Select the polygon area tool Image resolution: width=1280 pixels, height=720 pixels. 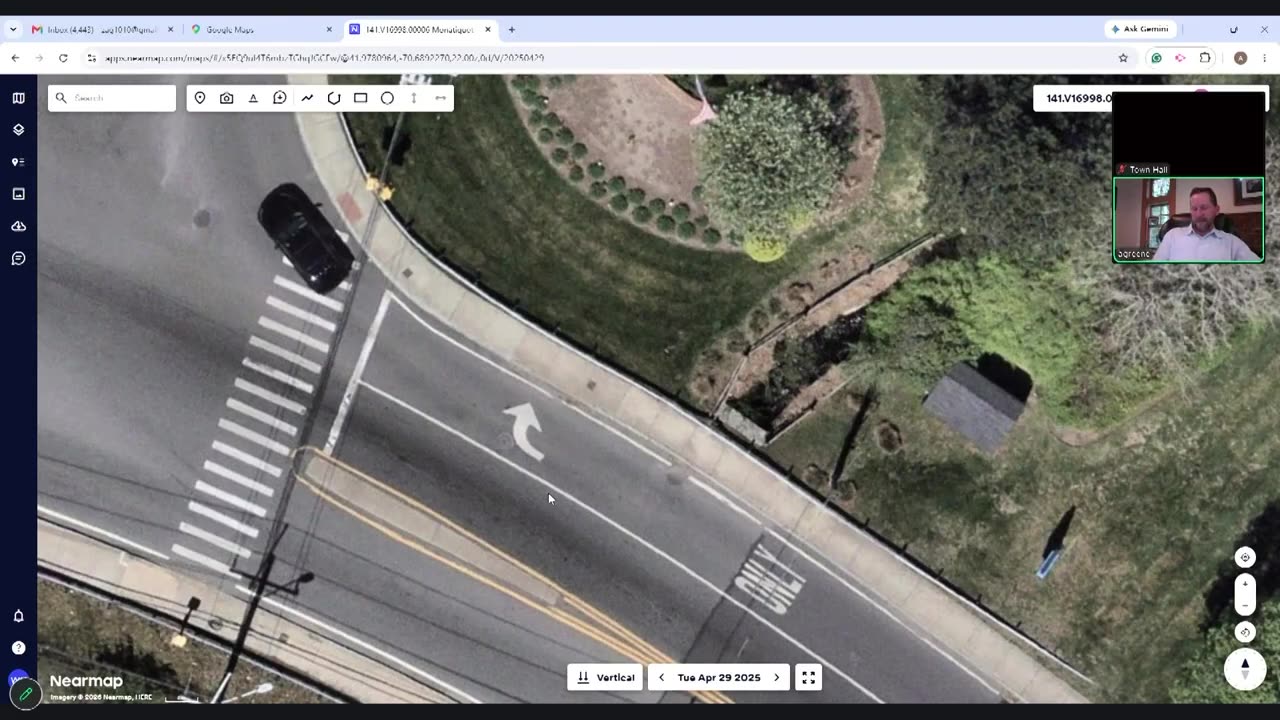point(334,98)
